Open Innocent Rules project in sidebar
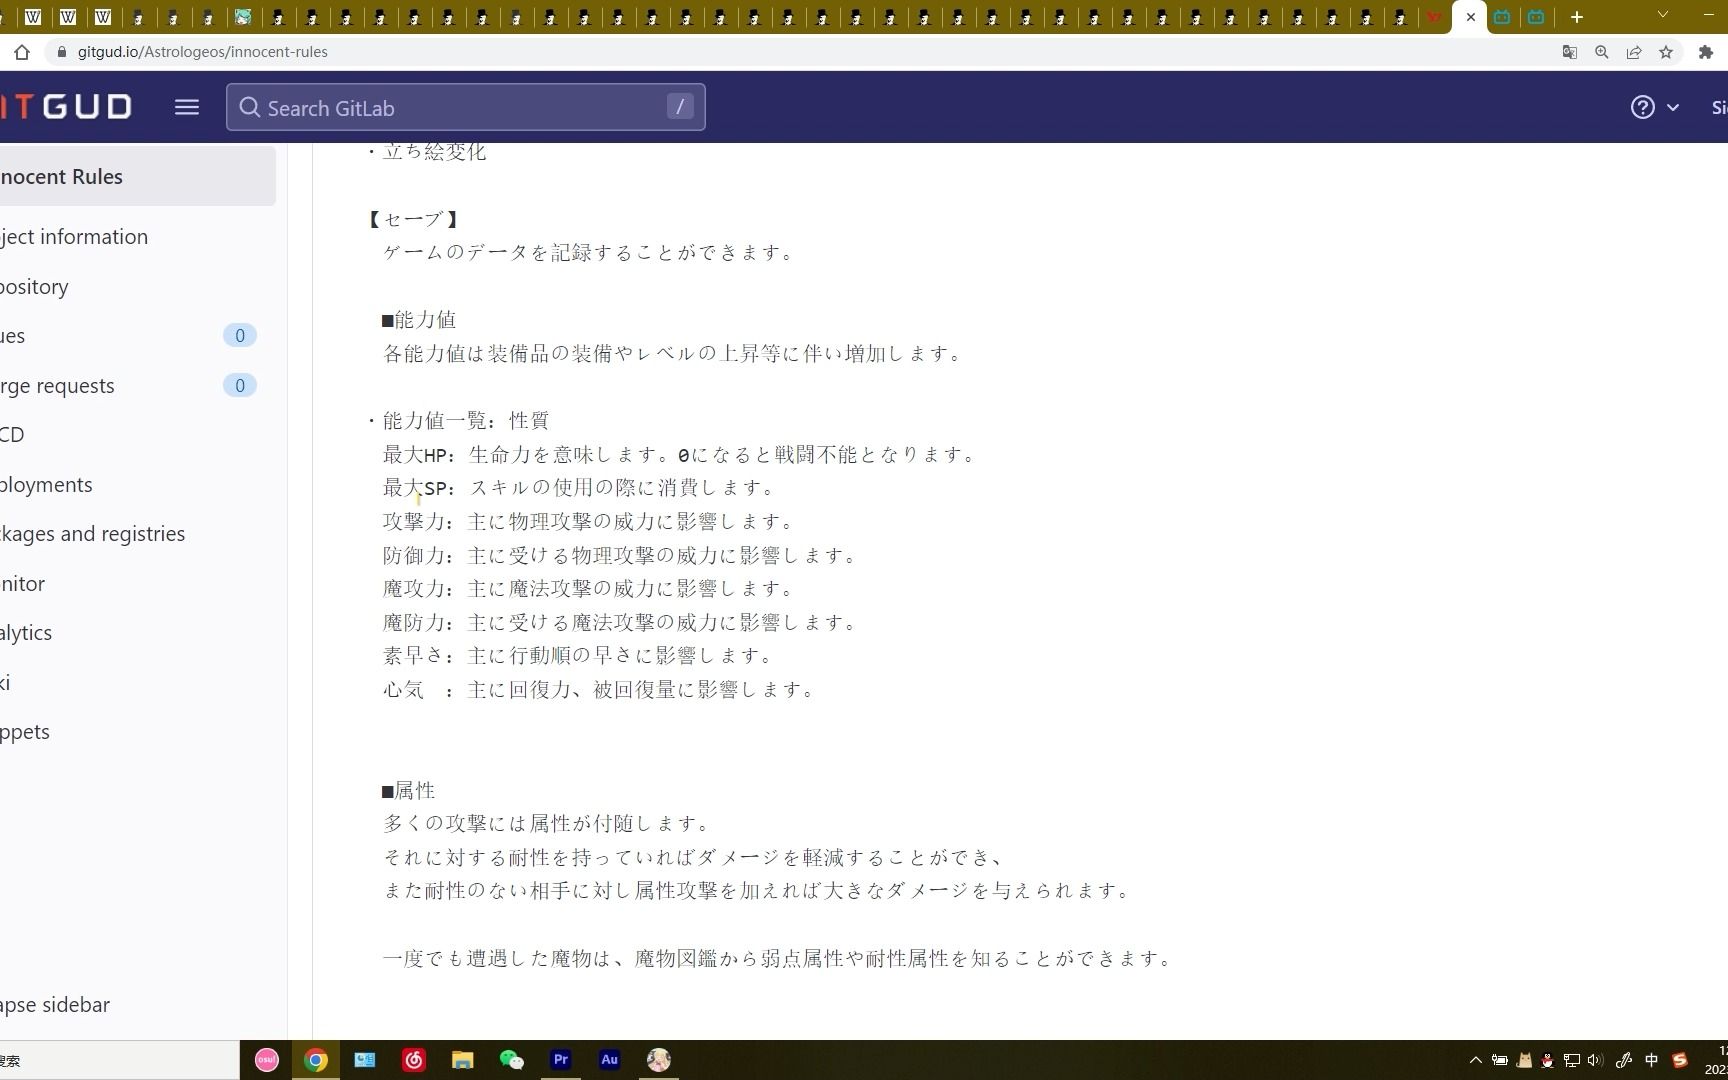The height and width of the screenshot is (1080, 1728). point(137,177)
